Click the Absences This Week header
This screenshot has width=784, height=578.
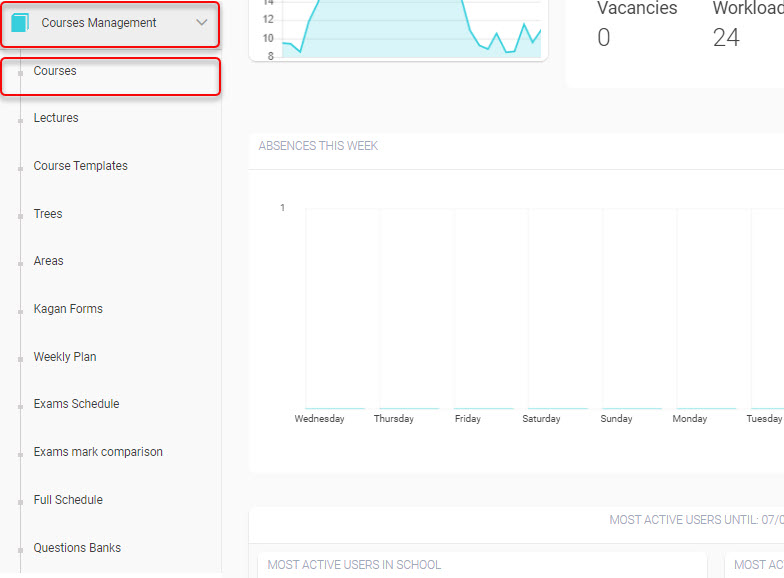(318, 146)
